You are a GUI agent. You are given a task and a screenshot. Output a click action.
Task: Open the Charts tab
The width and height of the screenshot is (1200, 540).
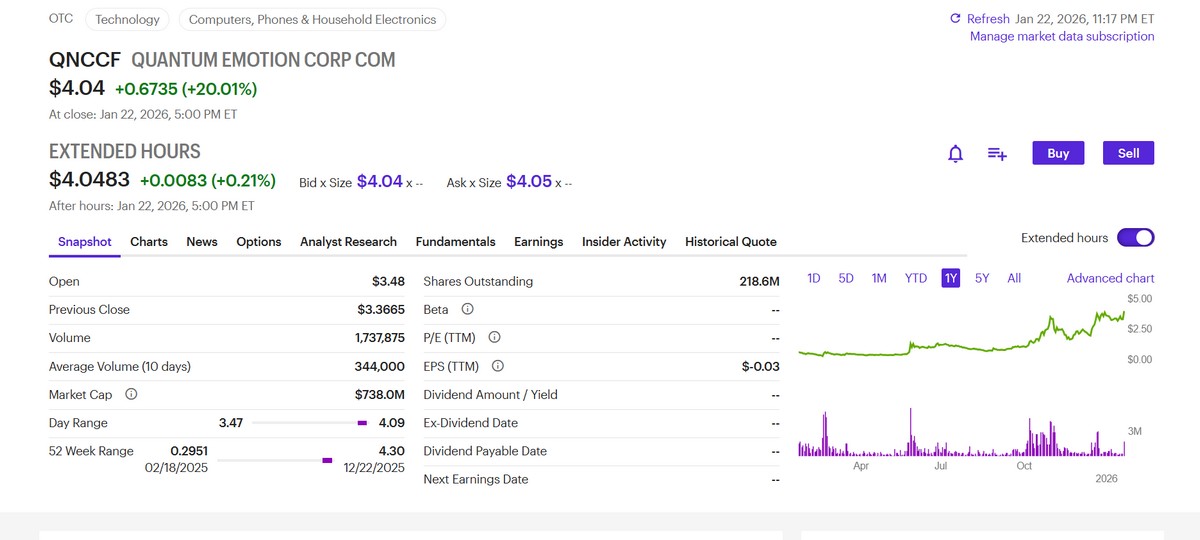(x=149, y=242)
